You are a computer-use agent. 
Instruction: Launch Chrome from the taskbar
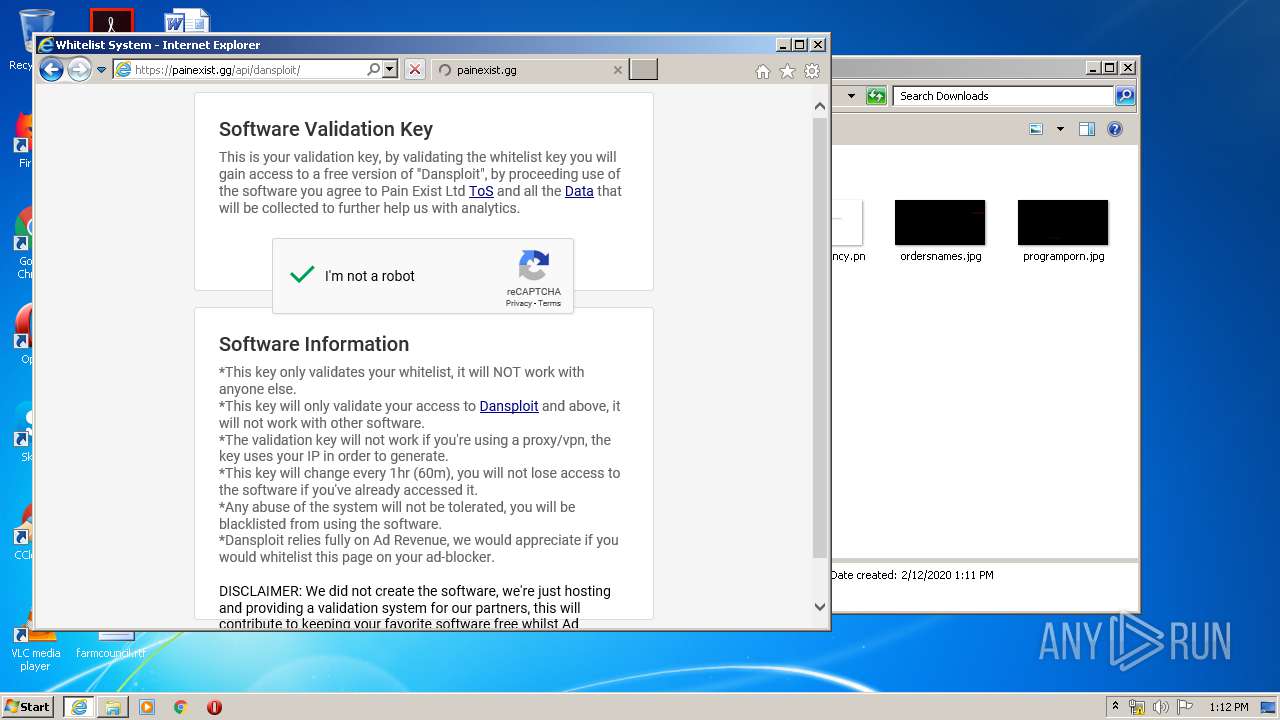pyautogui.click(x=181, y=707)
